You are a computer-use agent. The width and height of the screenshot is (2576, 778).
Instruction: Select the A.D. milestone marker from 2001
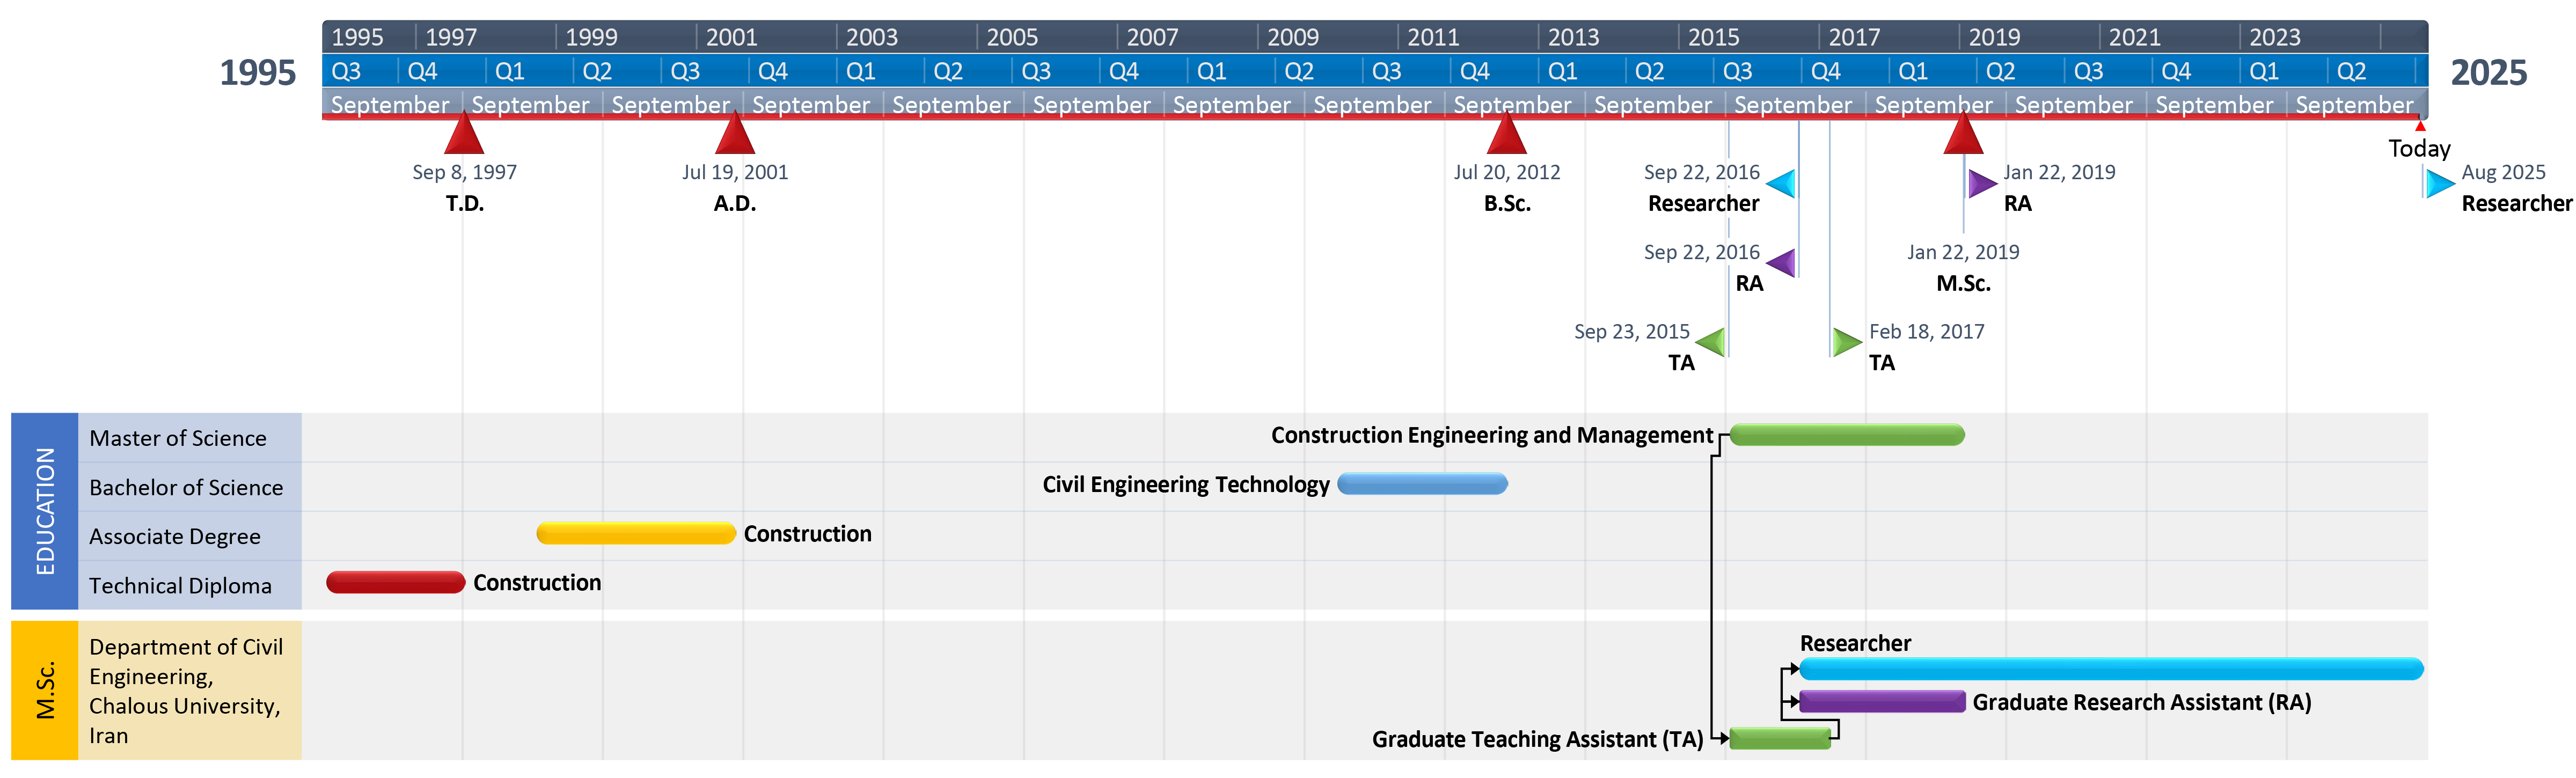[x=735, y=135]
